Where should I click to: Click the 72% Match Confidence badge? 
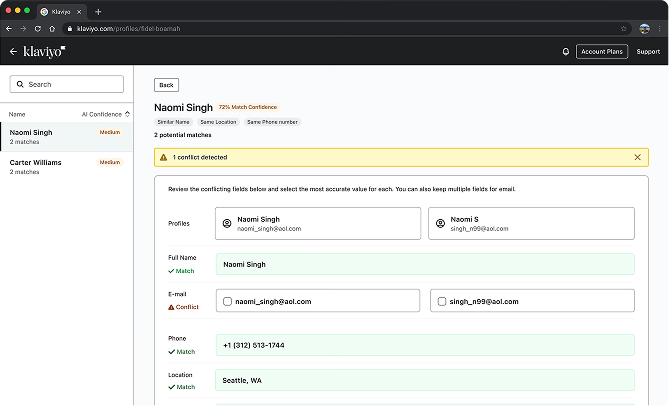point(248,107)
